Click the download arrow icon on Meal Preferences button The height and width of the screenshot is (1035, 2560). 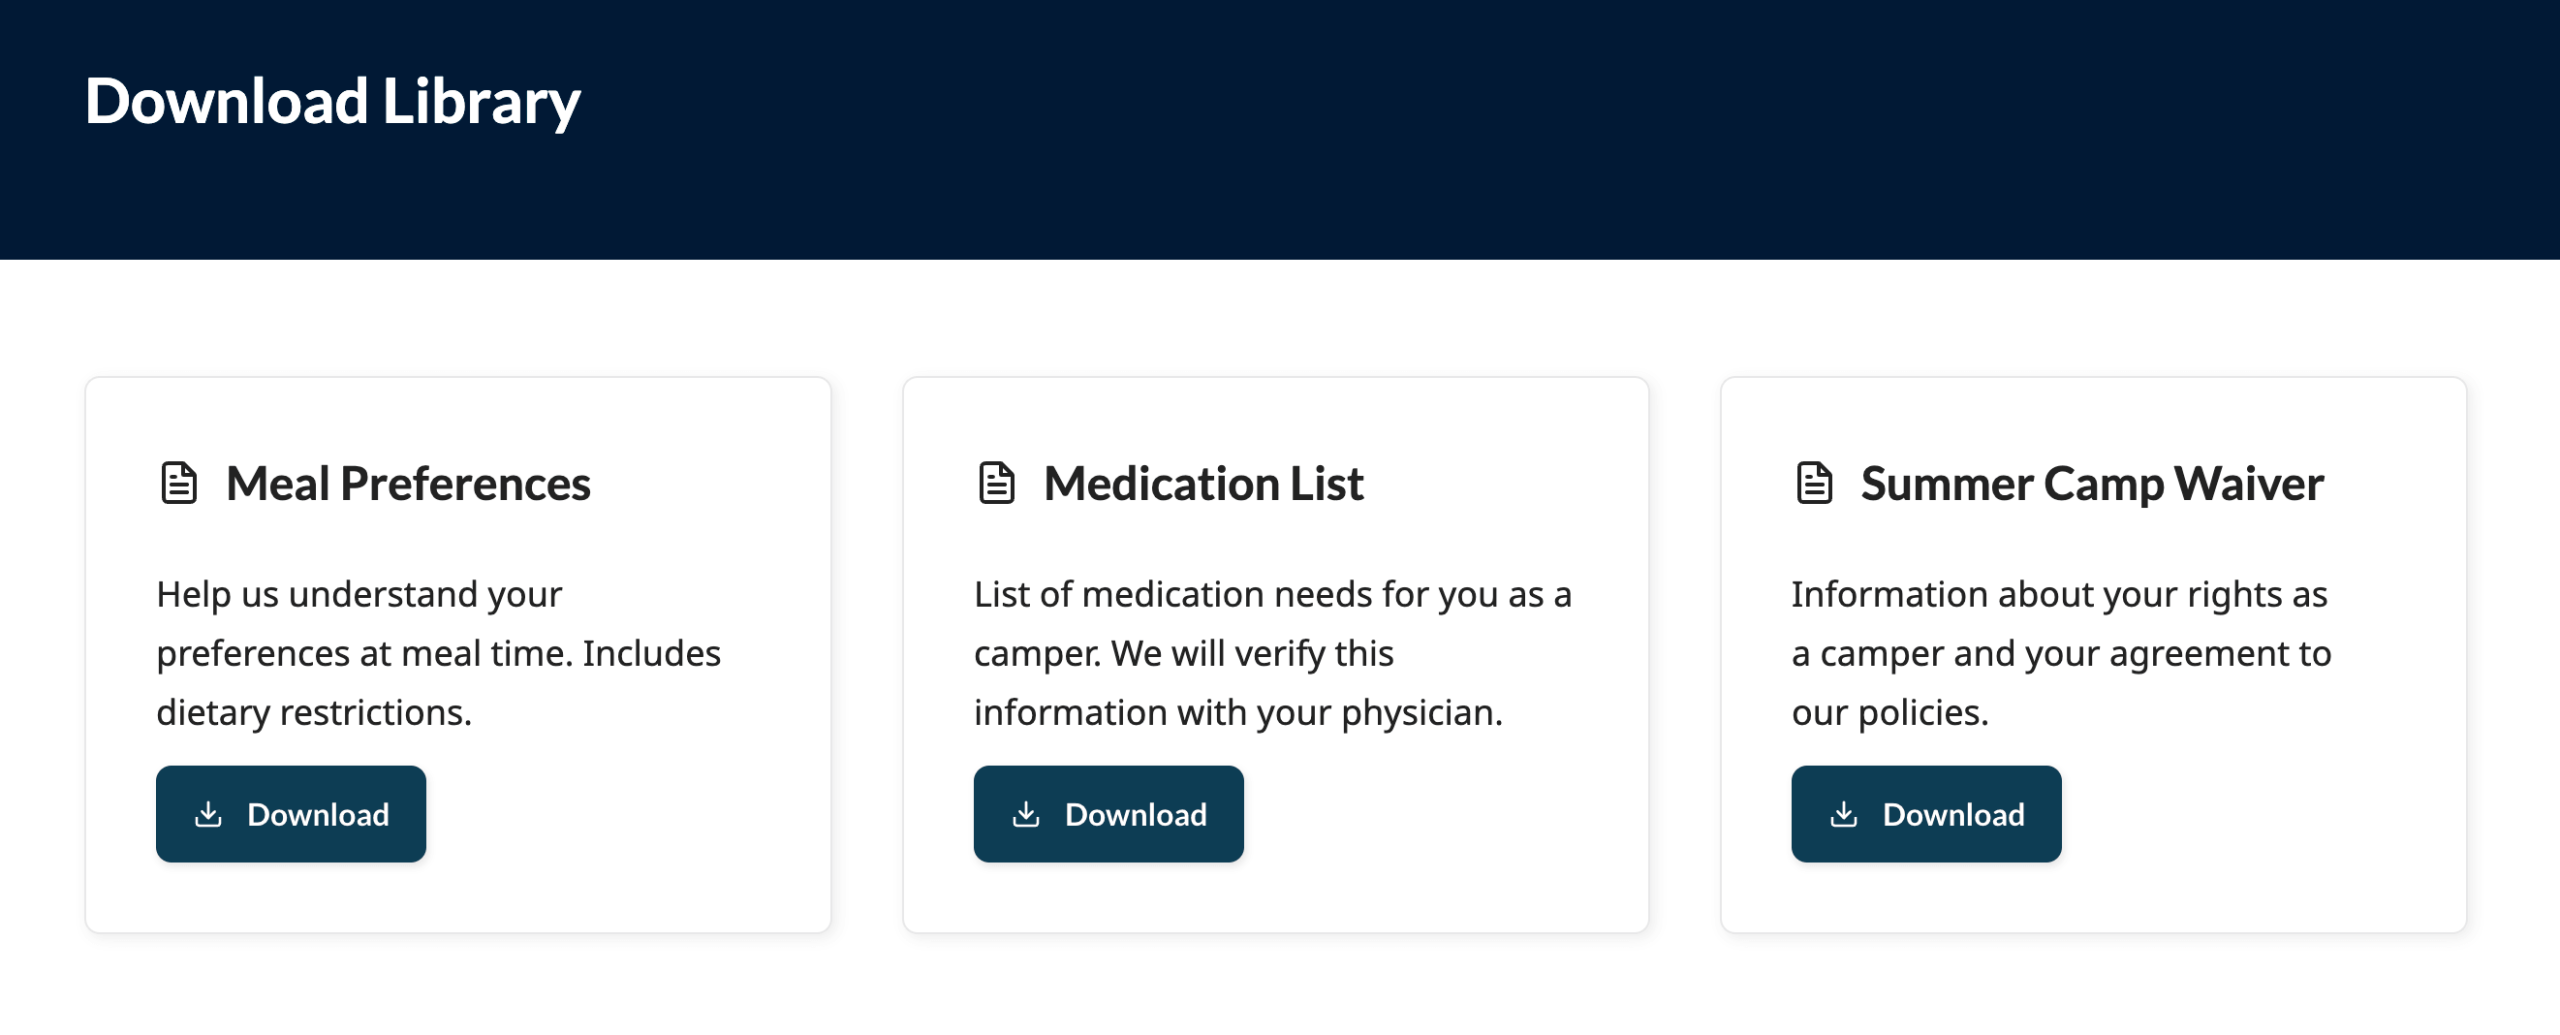[x=208, y=814]
